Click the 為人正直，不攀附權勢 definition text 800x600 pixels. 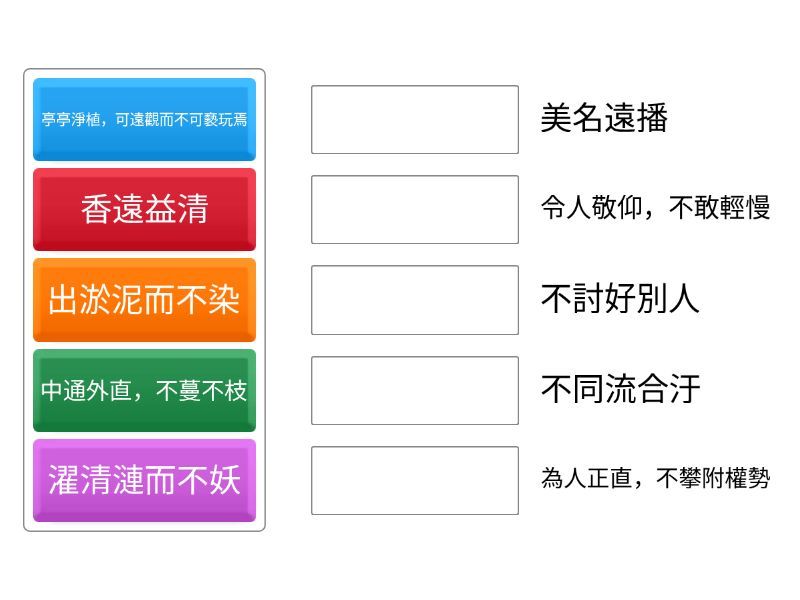pyautogui.click(x=655, y=478)
